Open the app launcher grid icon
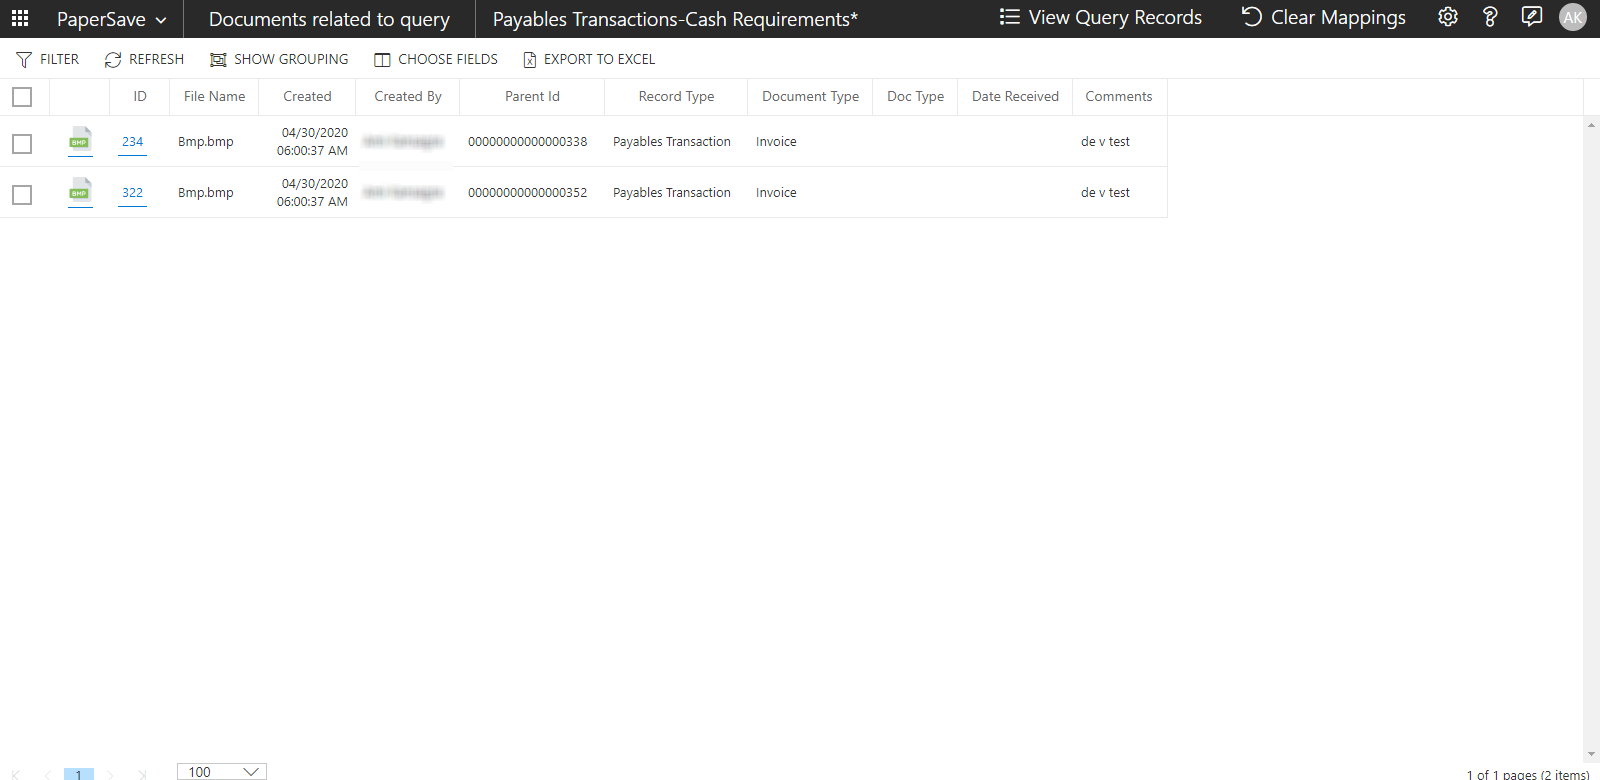The image size is (1600, 780). coord(20,18)
